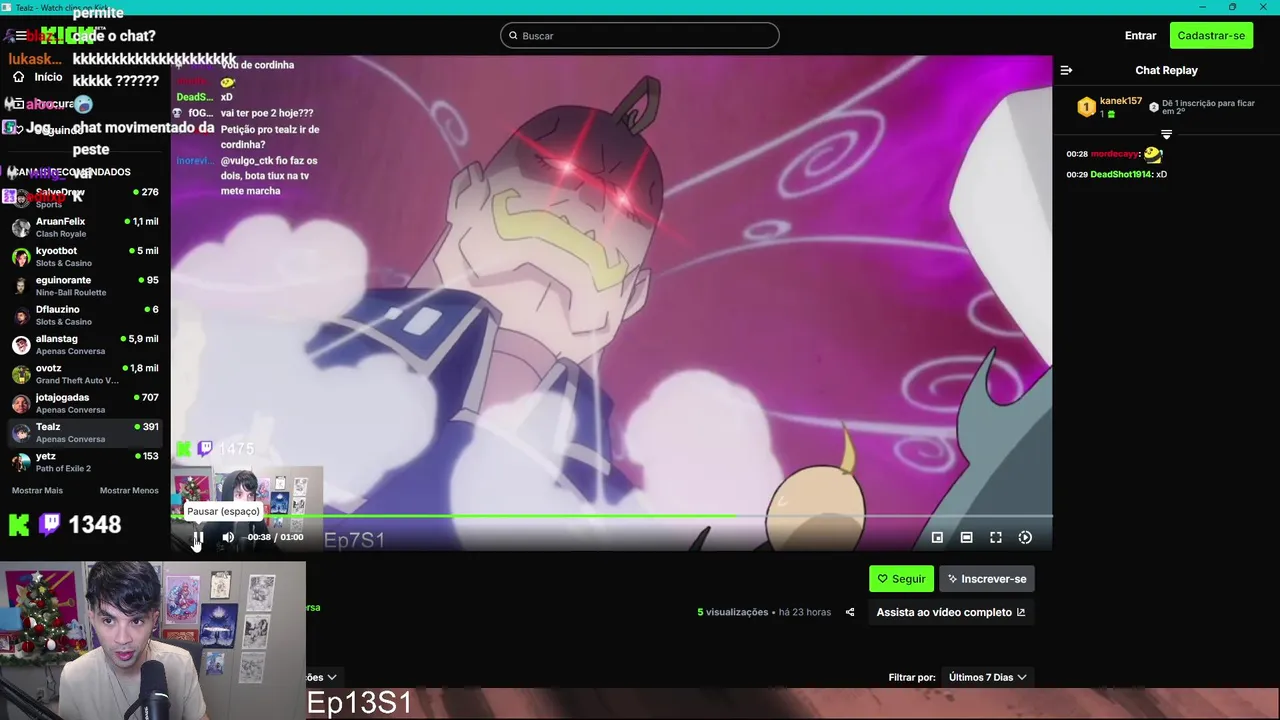Click the Chat Replay header title

pyautogui.click(x=1166, y=70)
